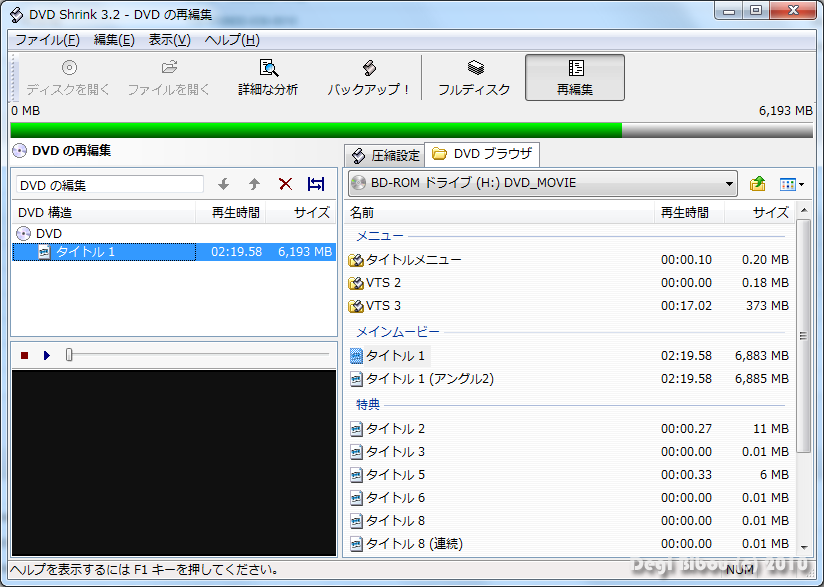Open the ヘルプ(H) menu
This screenshot has height=587, width=824.
(232, 40)
